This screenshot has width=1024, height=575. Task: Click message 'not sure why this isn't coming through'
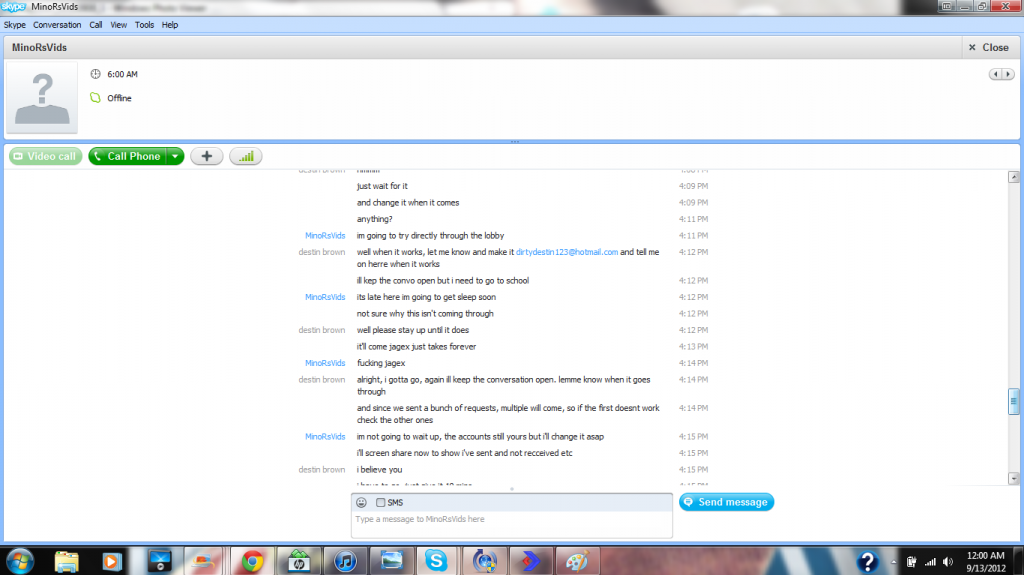(425, 314)
